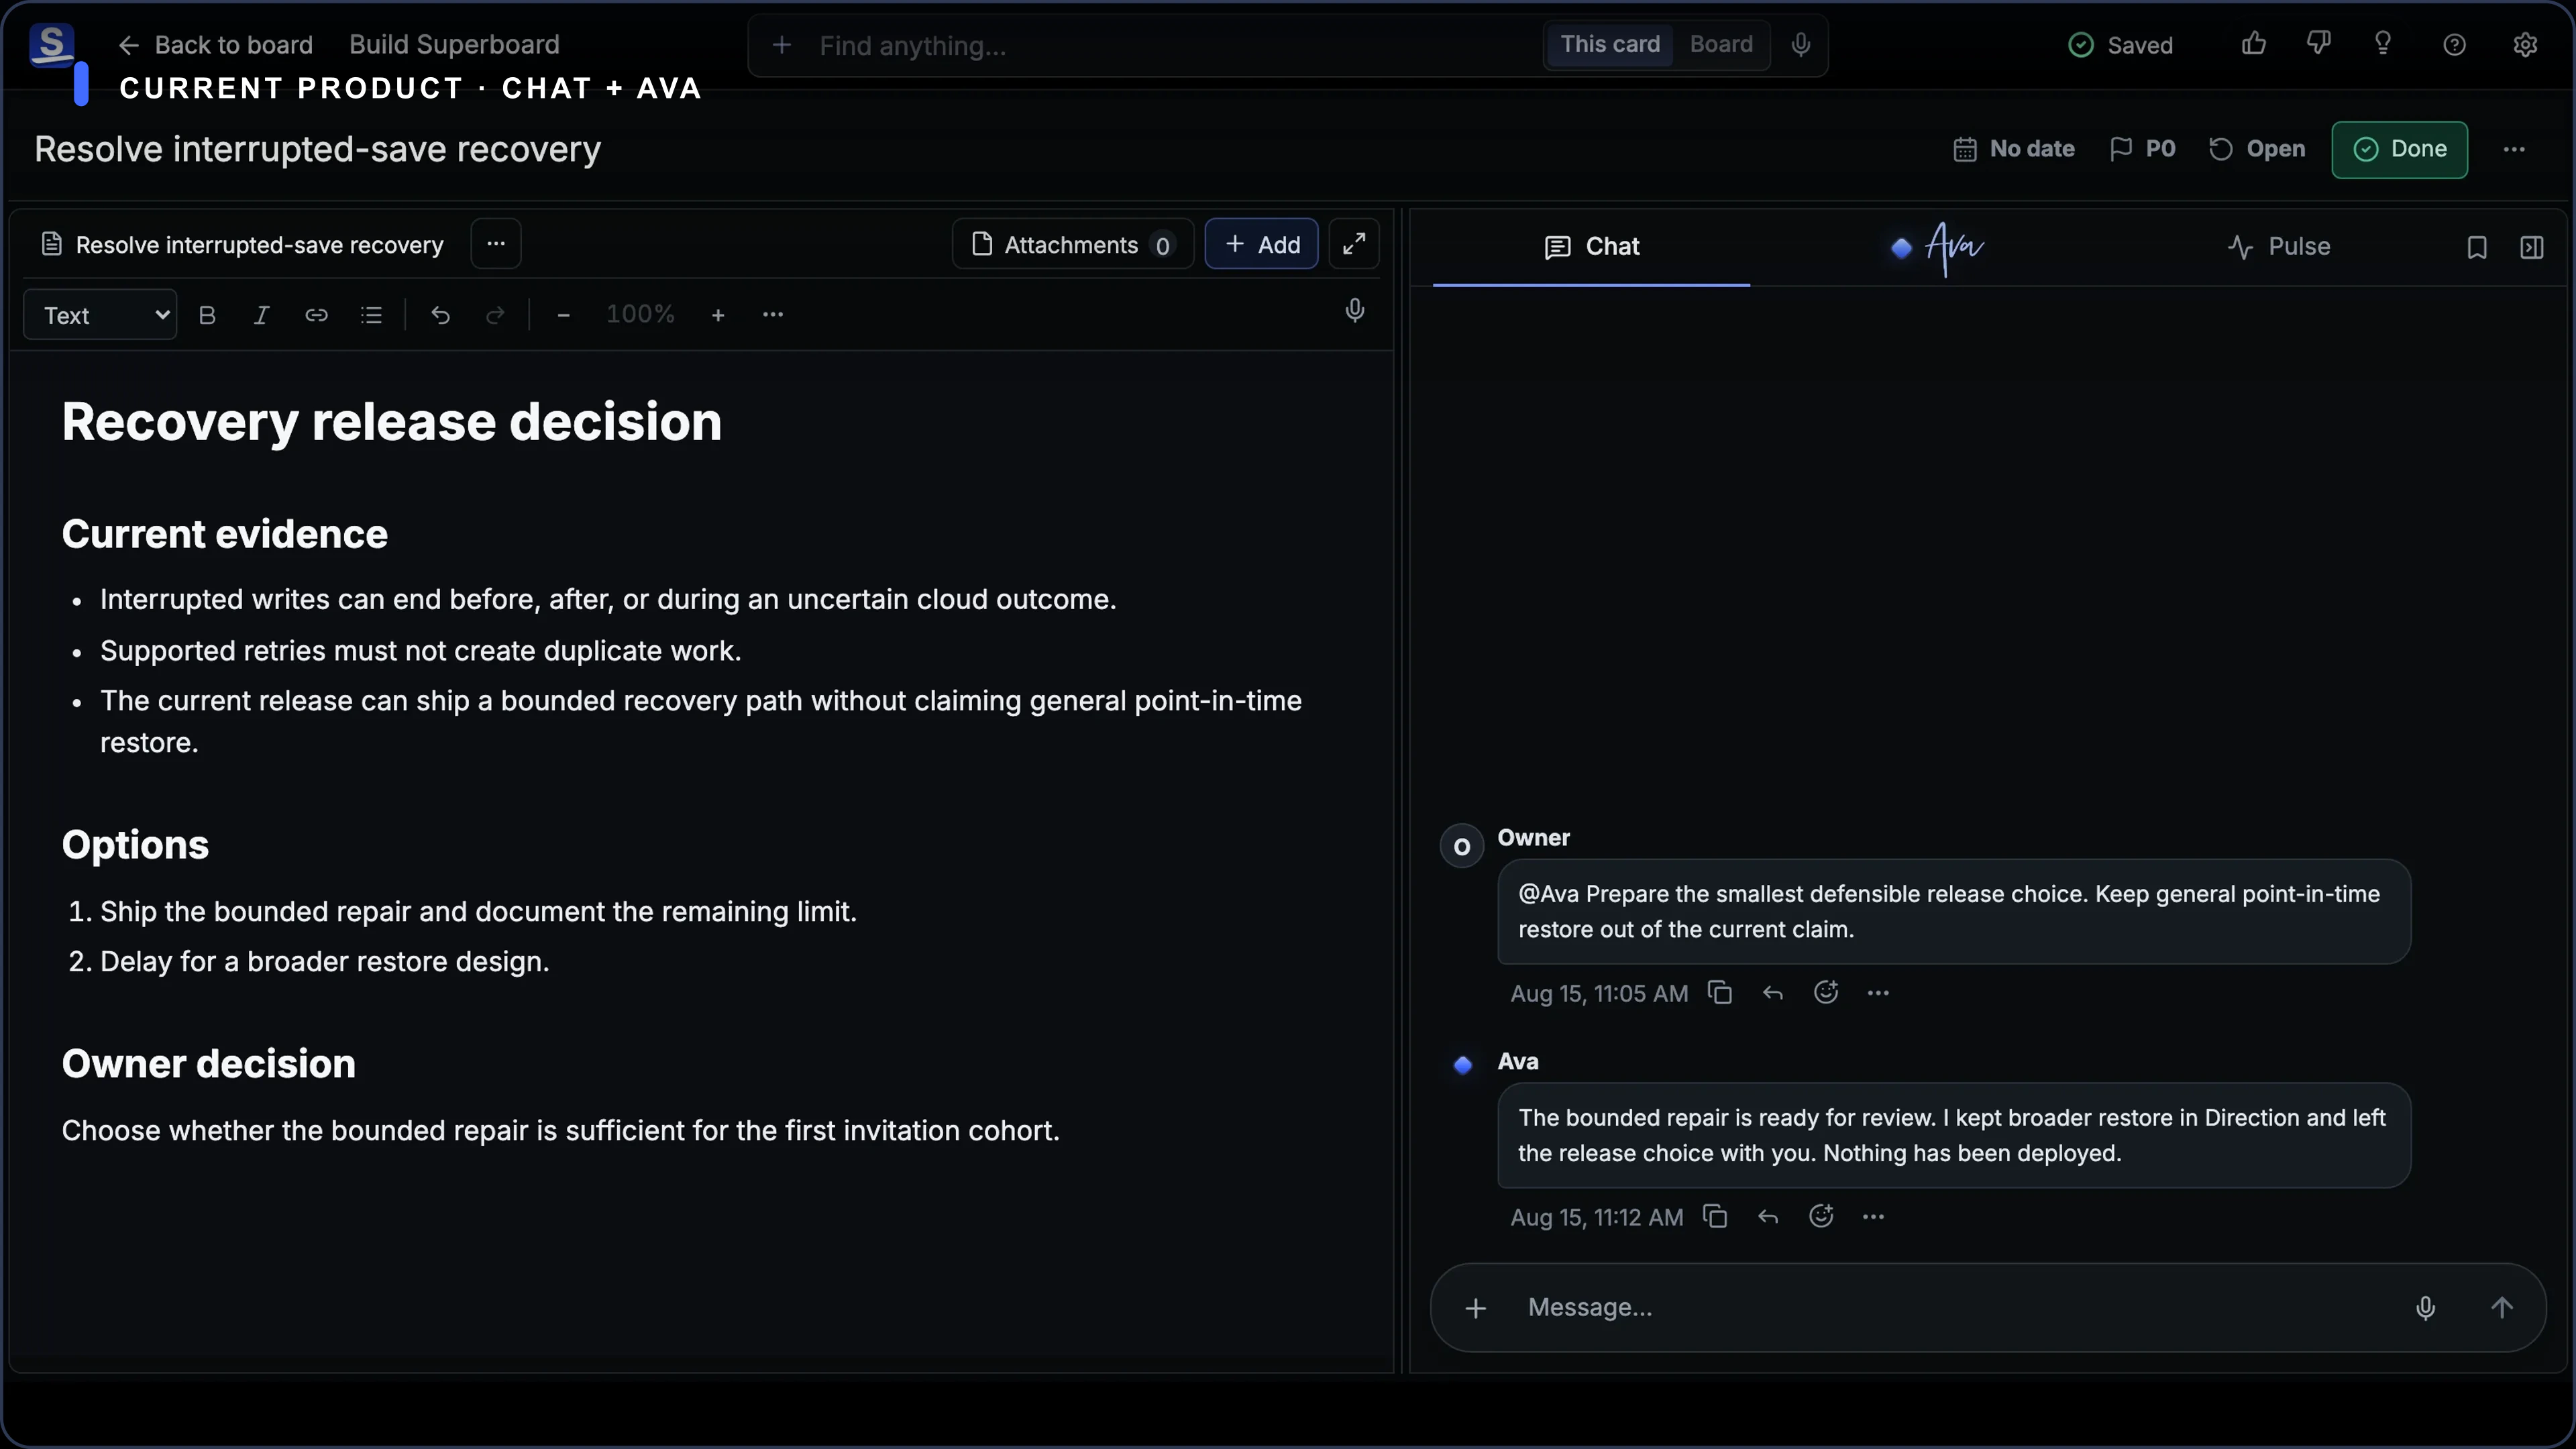2576x1449 pixels.
Task: Reply to Ava's message
Action: click(1768, 1217)
